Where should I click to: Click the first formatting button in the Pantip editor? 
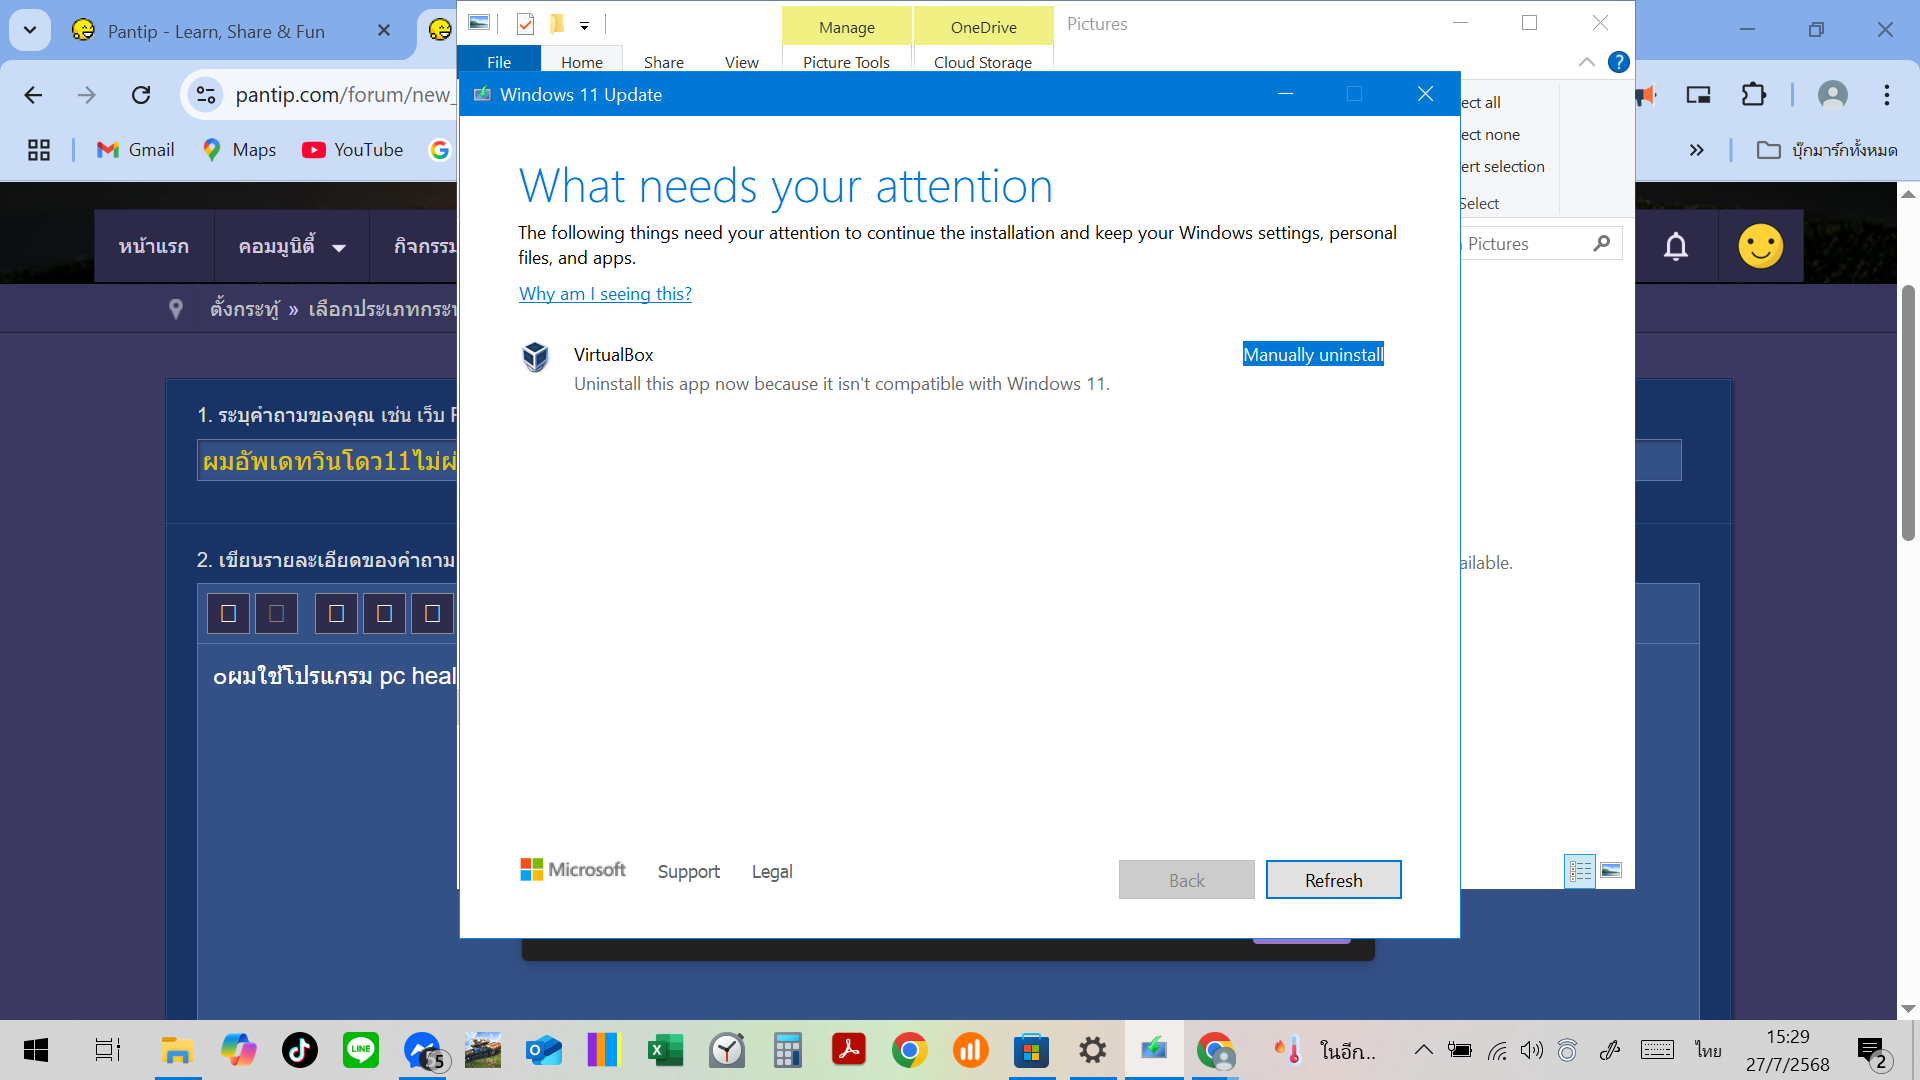(228, 613)
